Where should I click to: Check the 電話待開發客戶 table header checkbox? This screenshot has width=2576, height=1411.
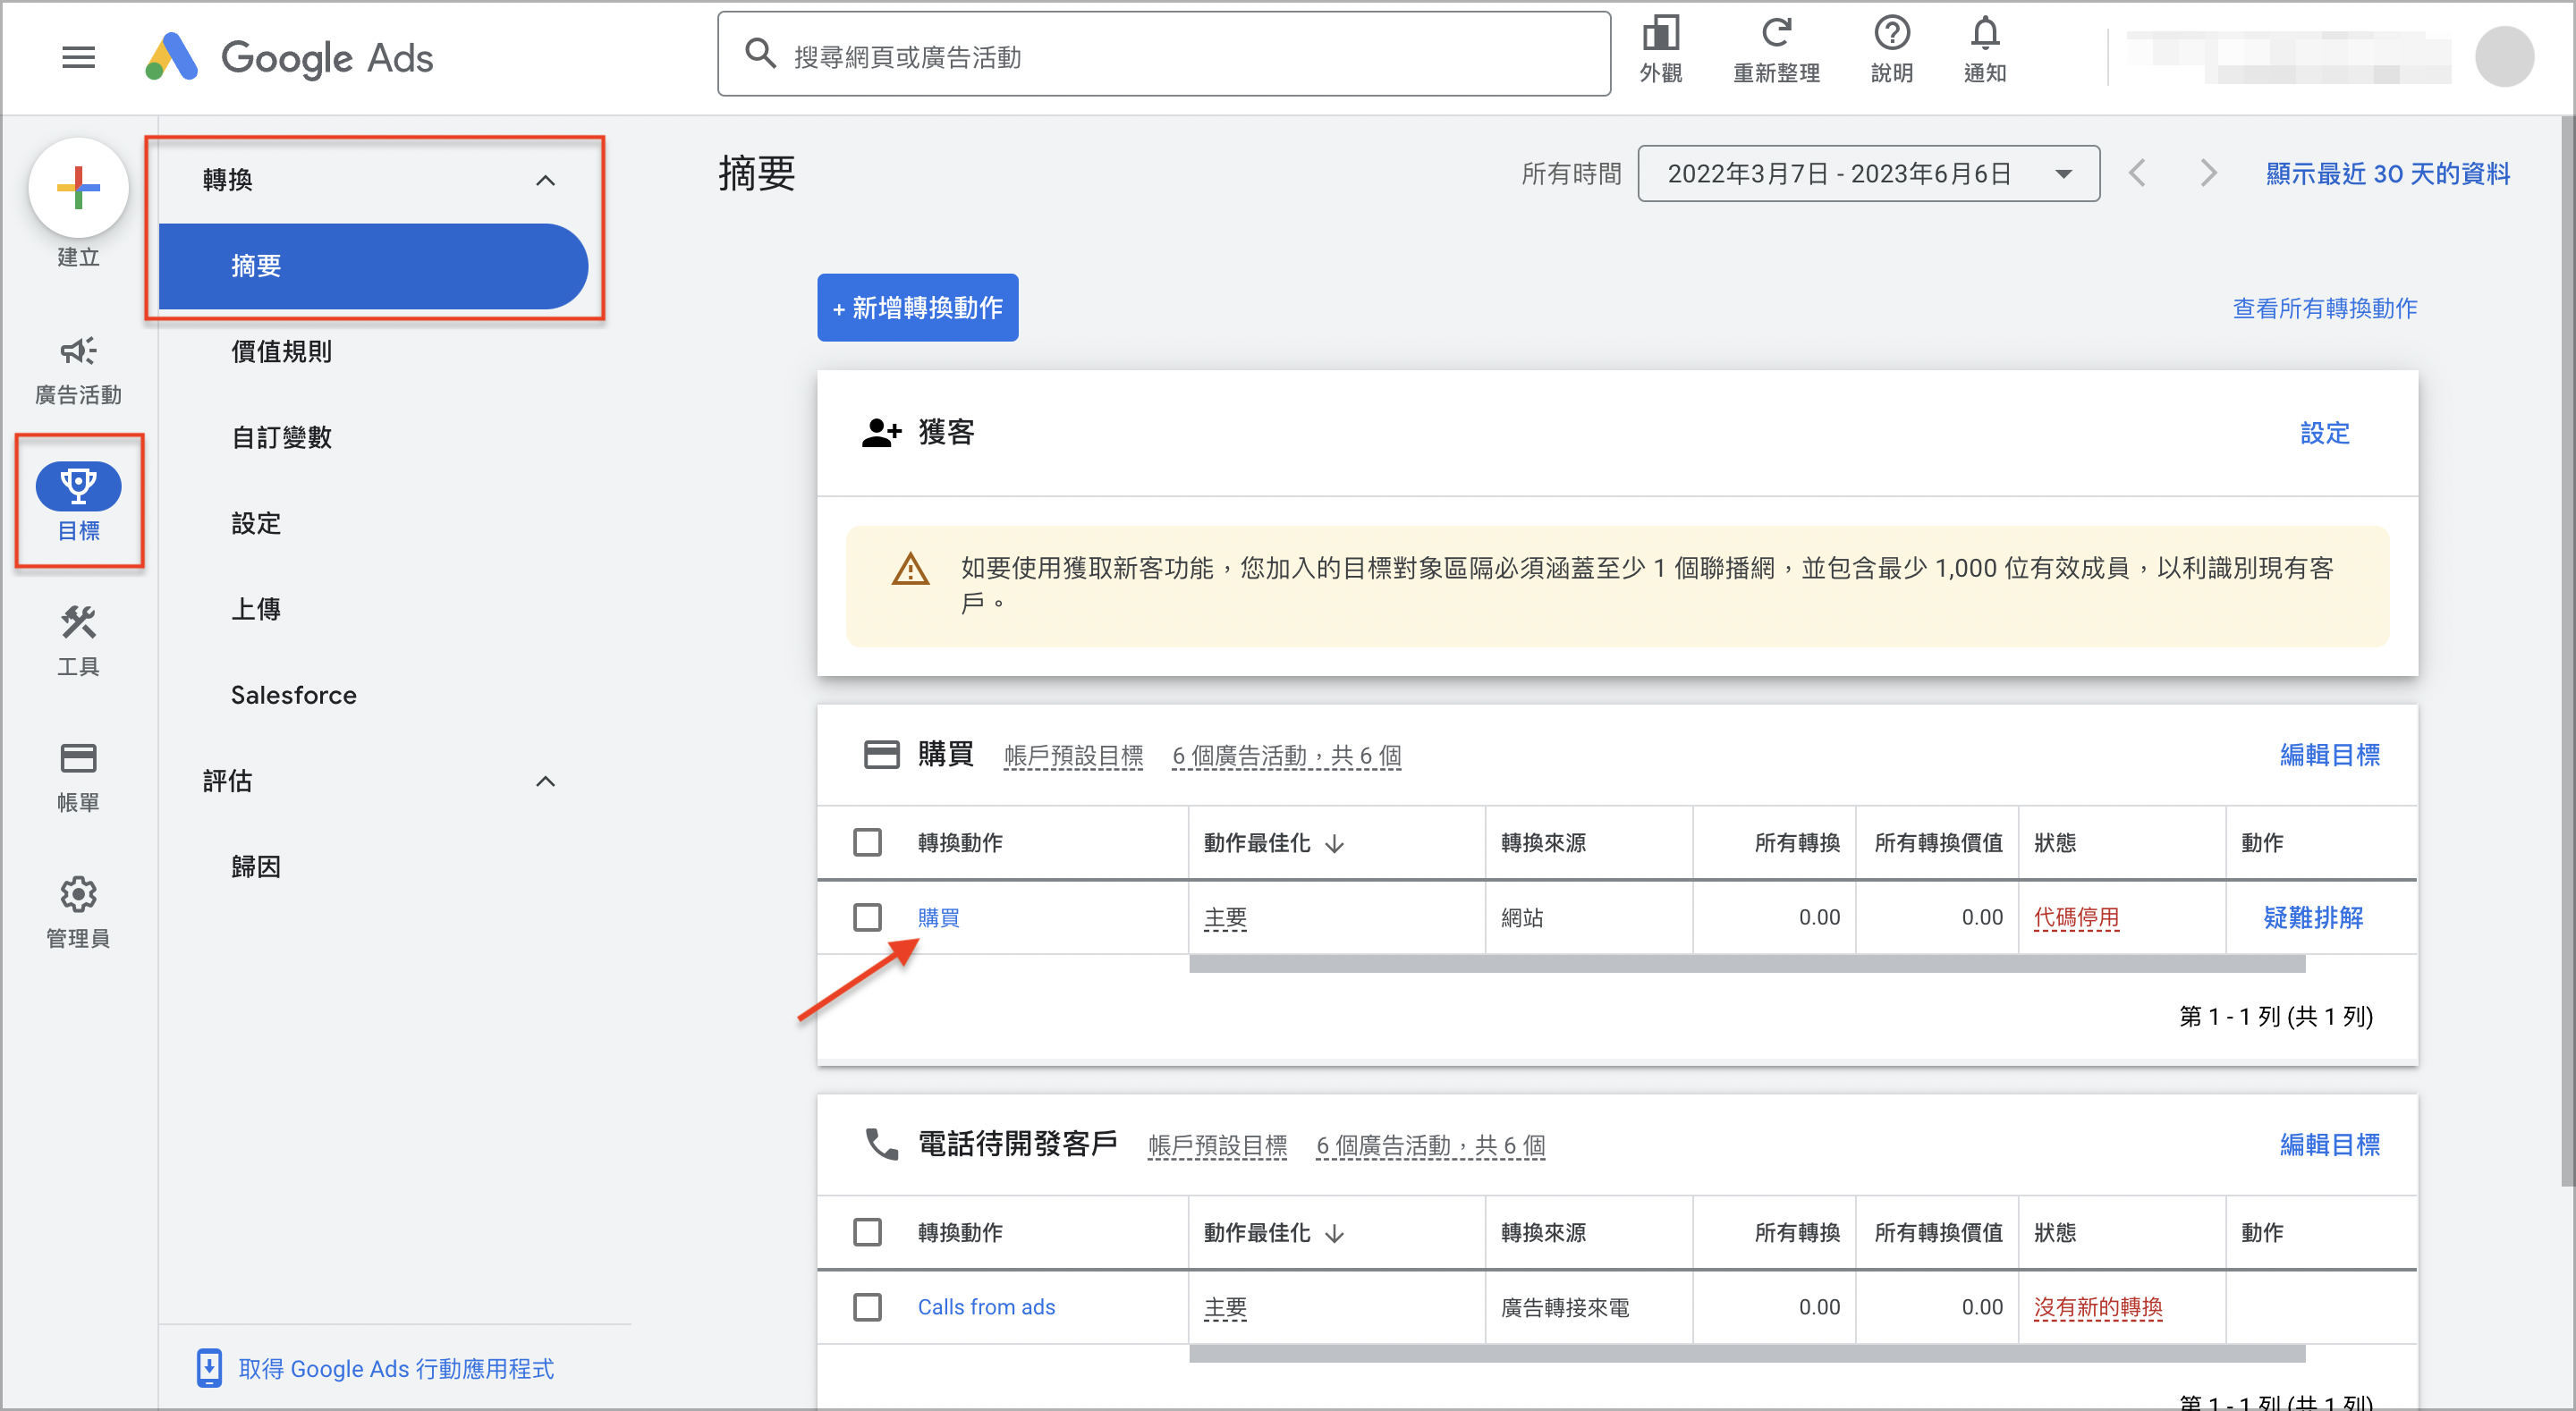point(867,1232)
